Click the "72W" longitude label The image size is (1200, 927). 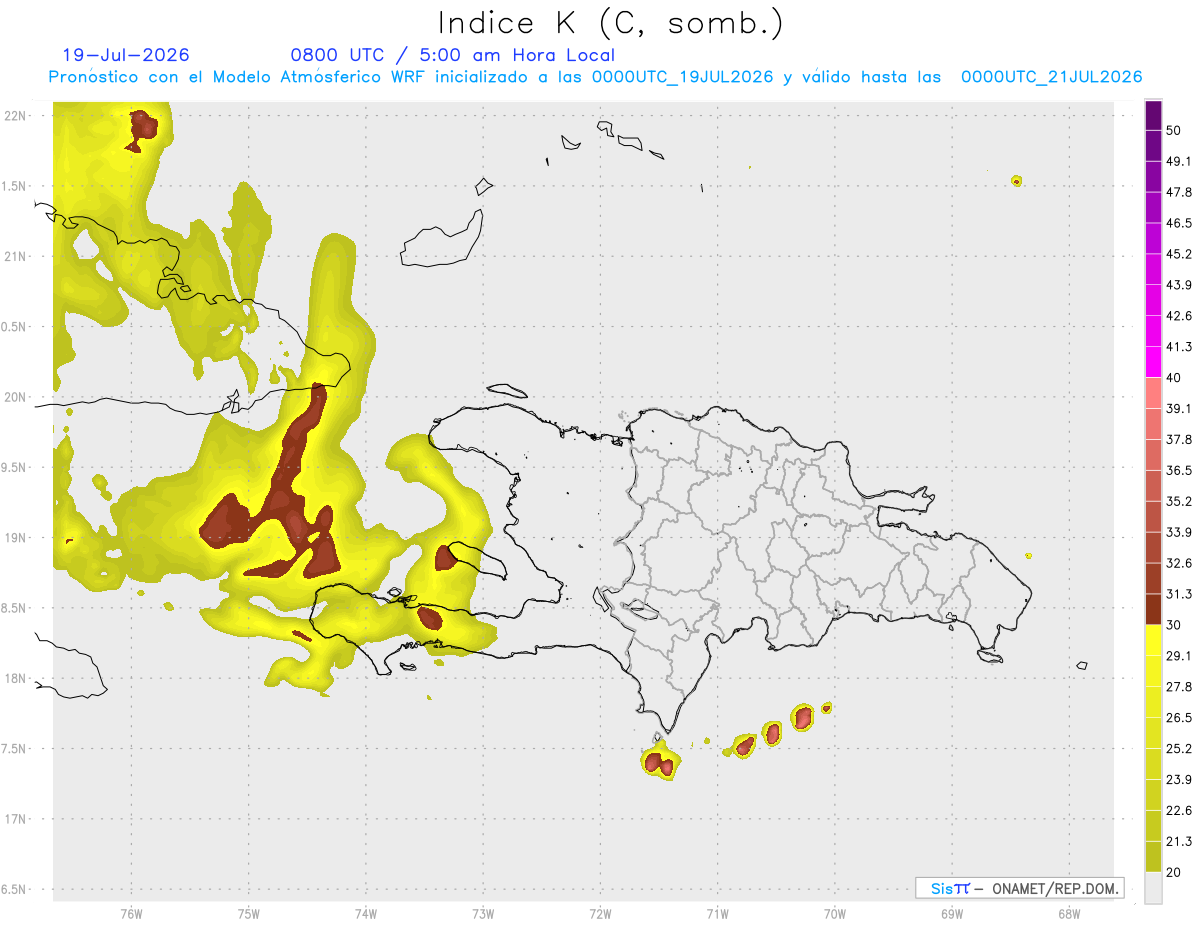click(601, 914)
